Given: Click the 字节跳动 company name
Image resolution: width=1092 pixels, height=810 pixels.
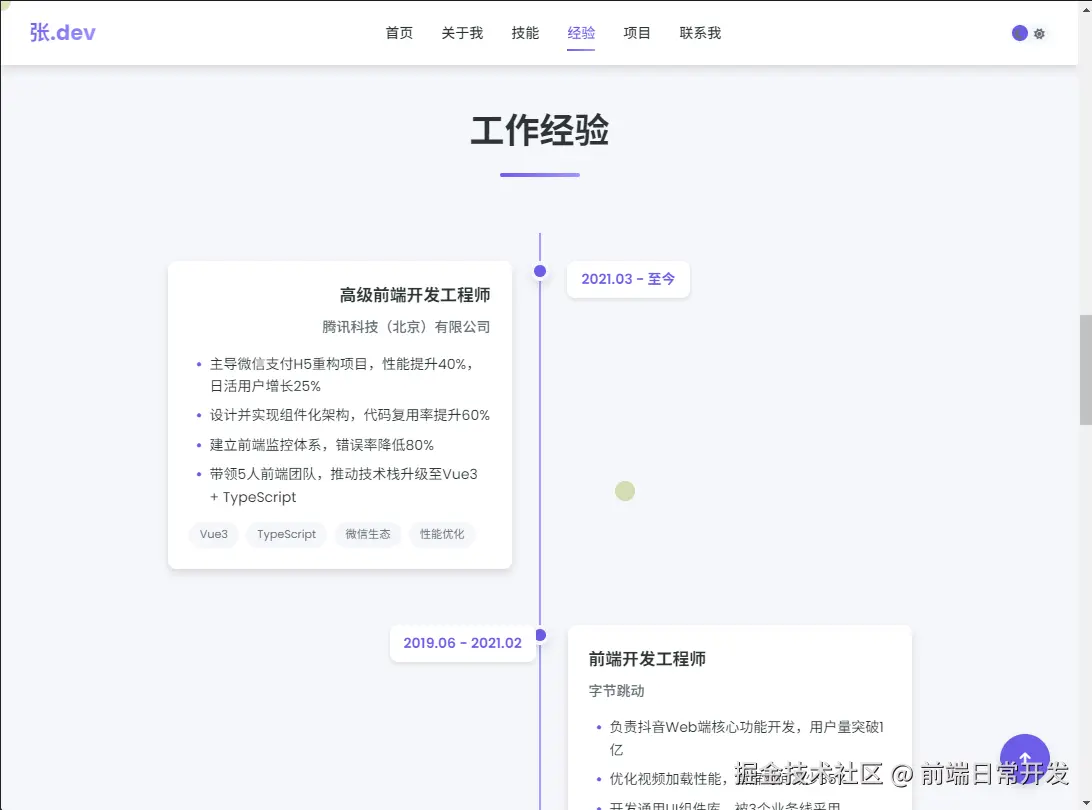Looking at the screenshot, I should (x=616, y=691).
